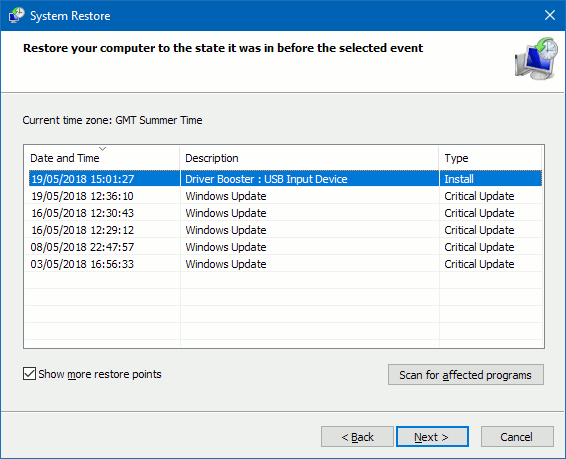Proceed with the Next button
566x459 pixels.
click(x=432, y=437)
